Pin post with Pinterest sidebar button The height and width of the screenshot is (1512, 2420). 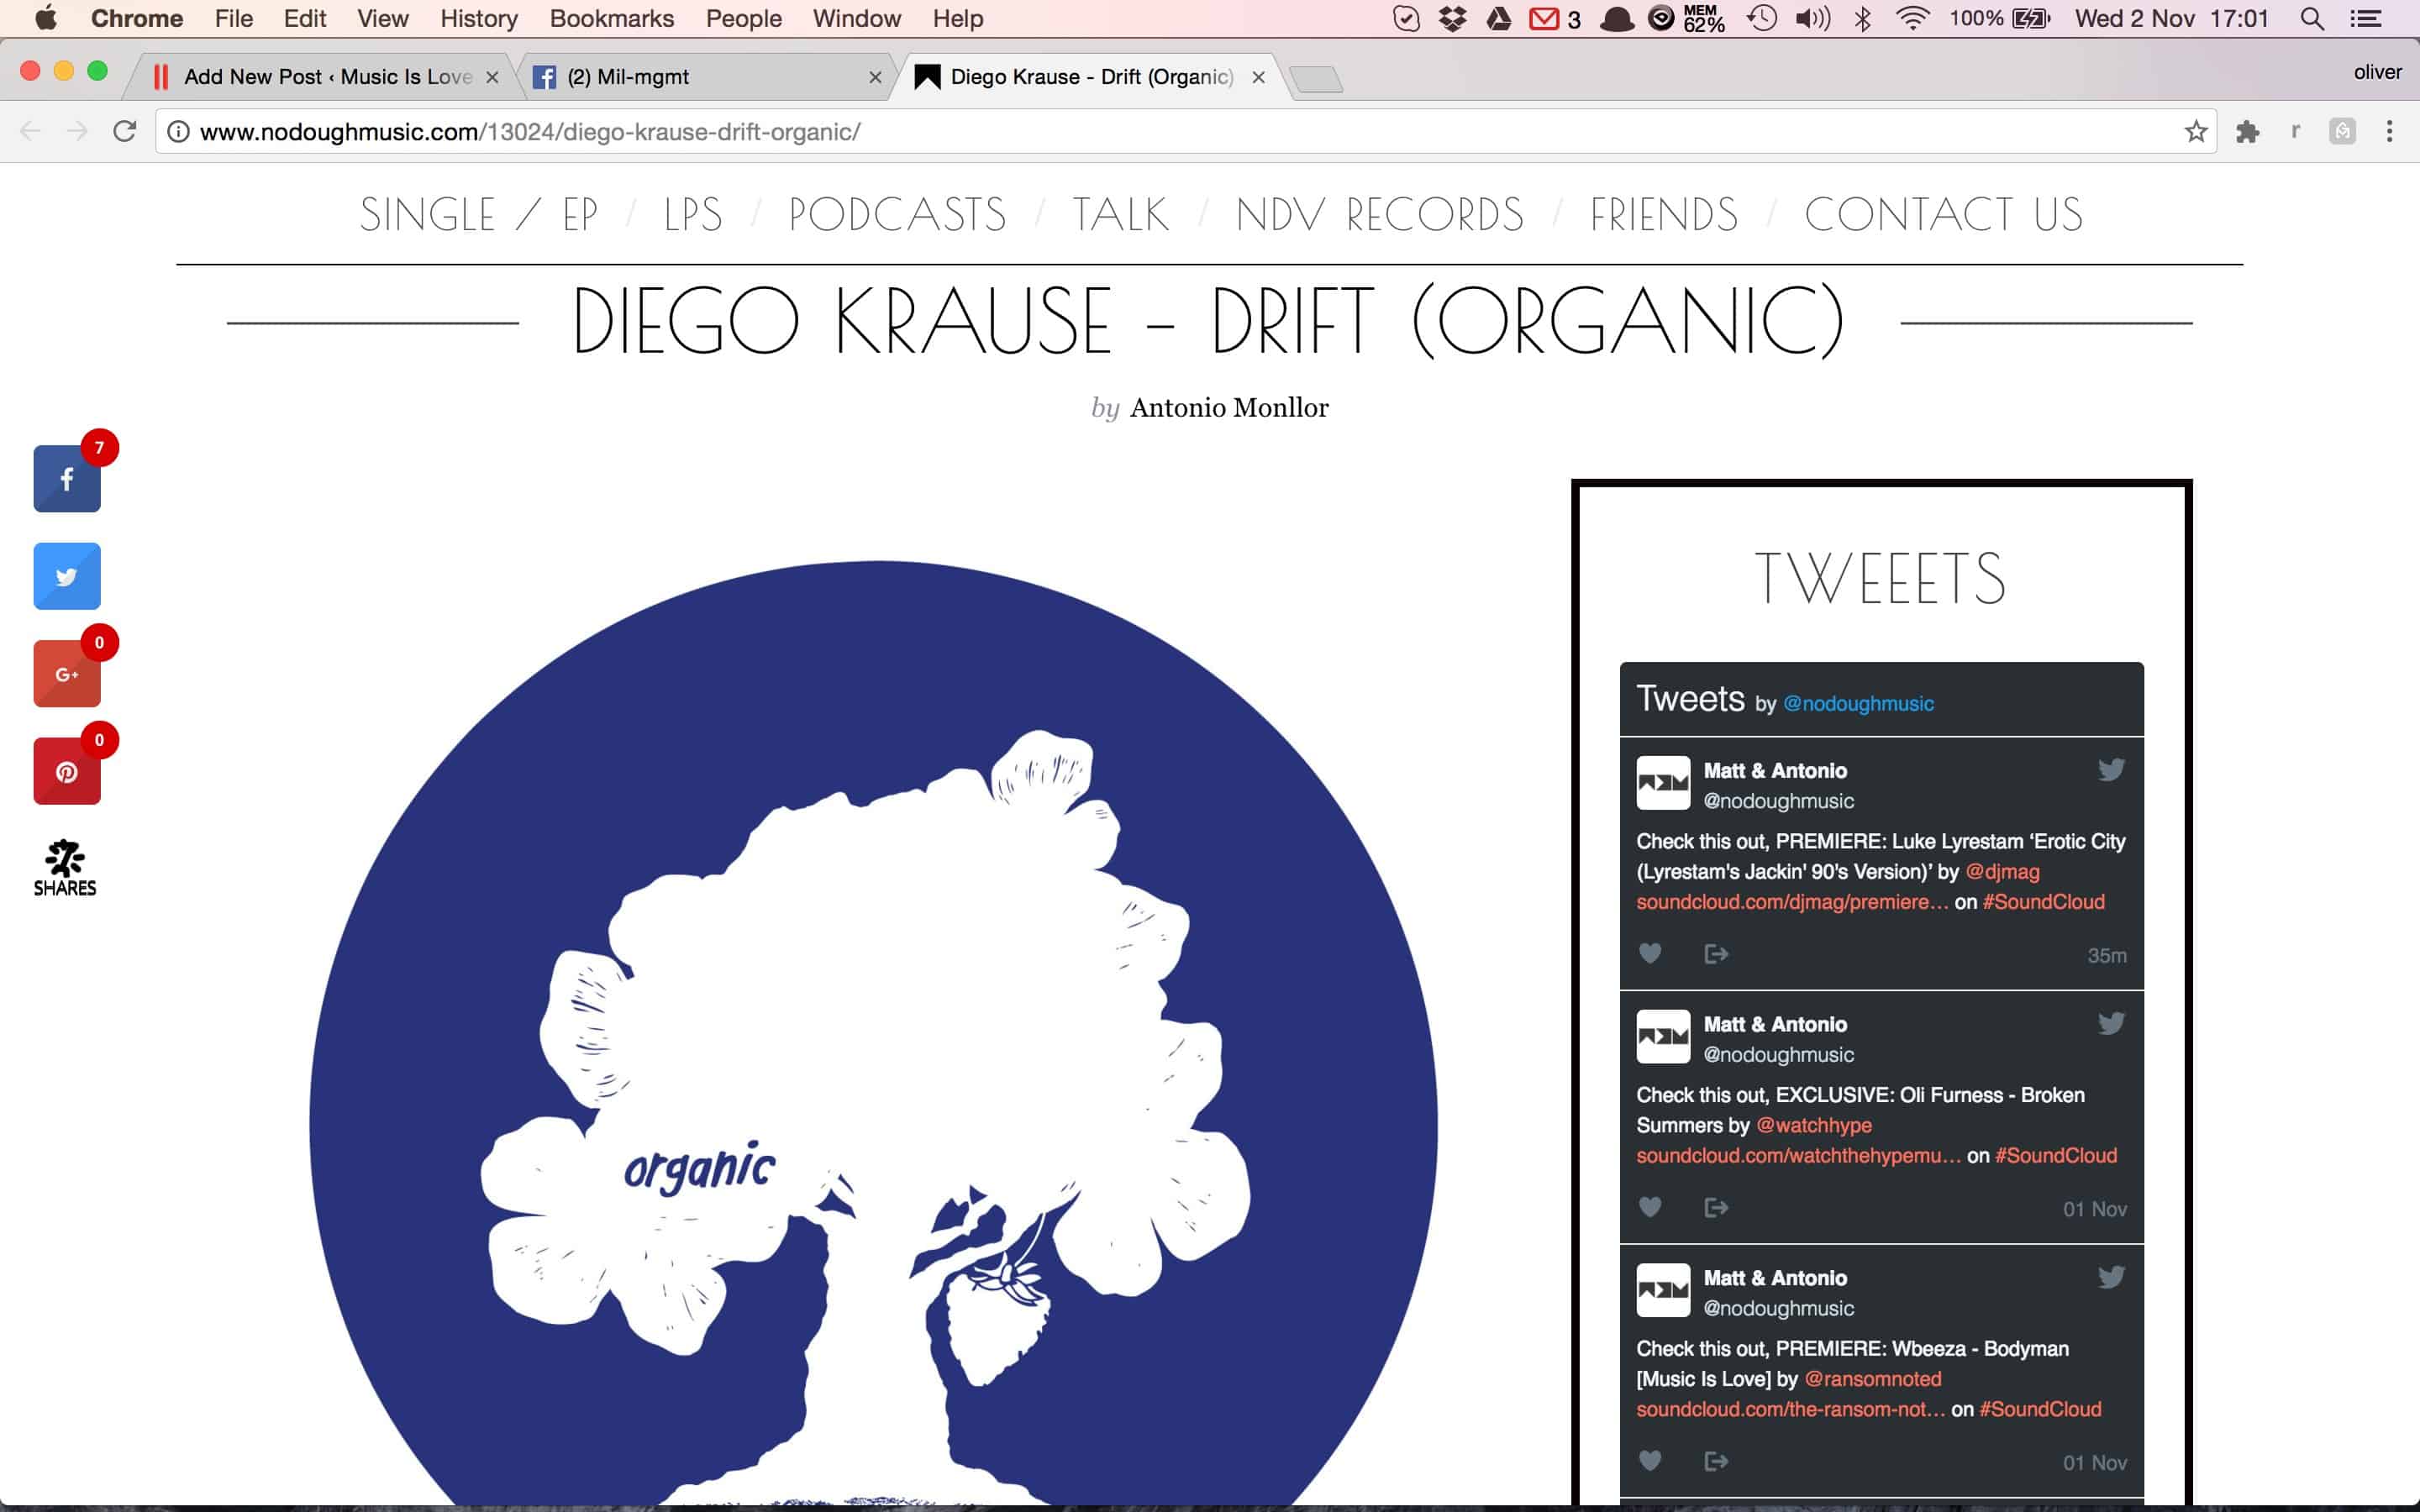67,771
